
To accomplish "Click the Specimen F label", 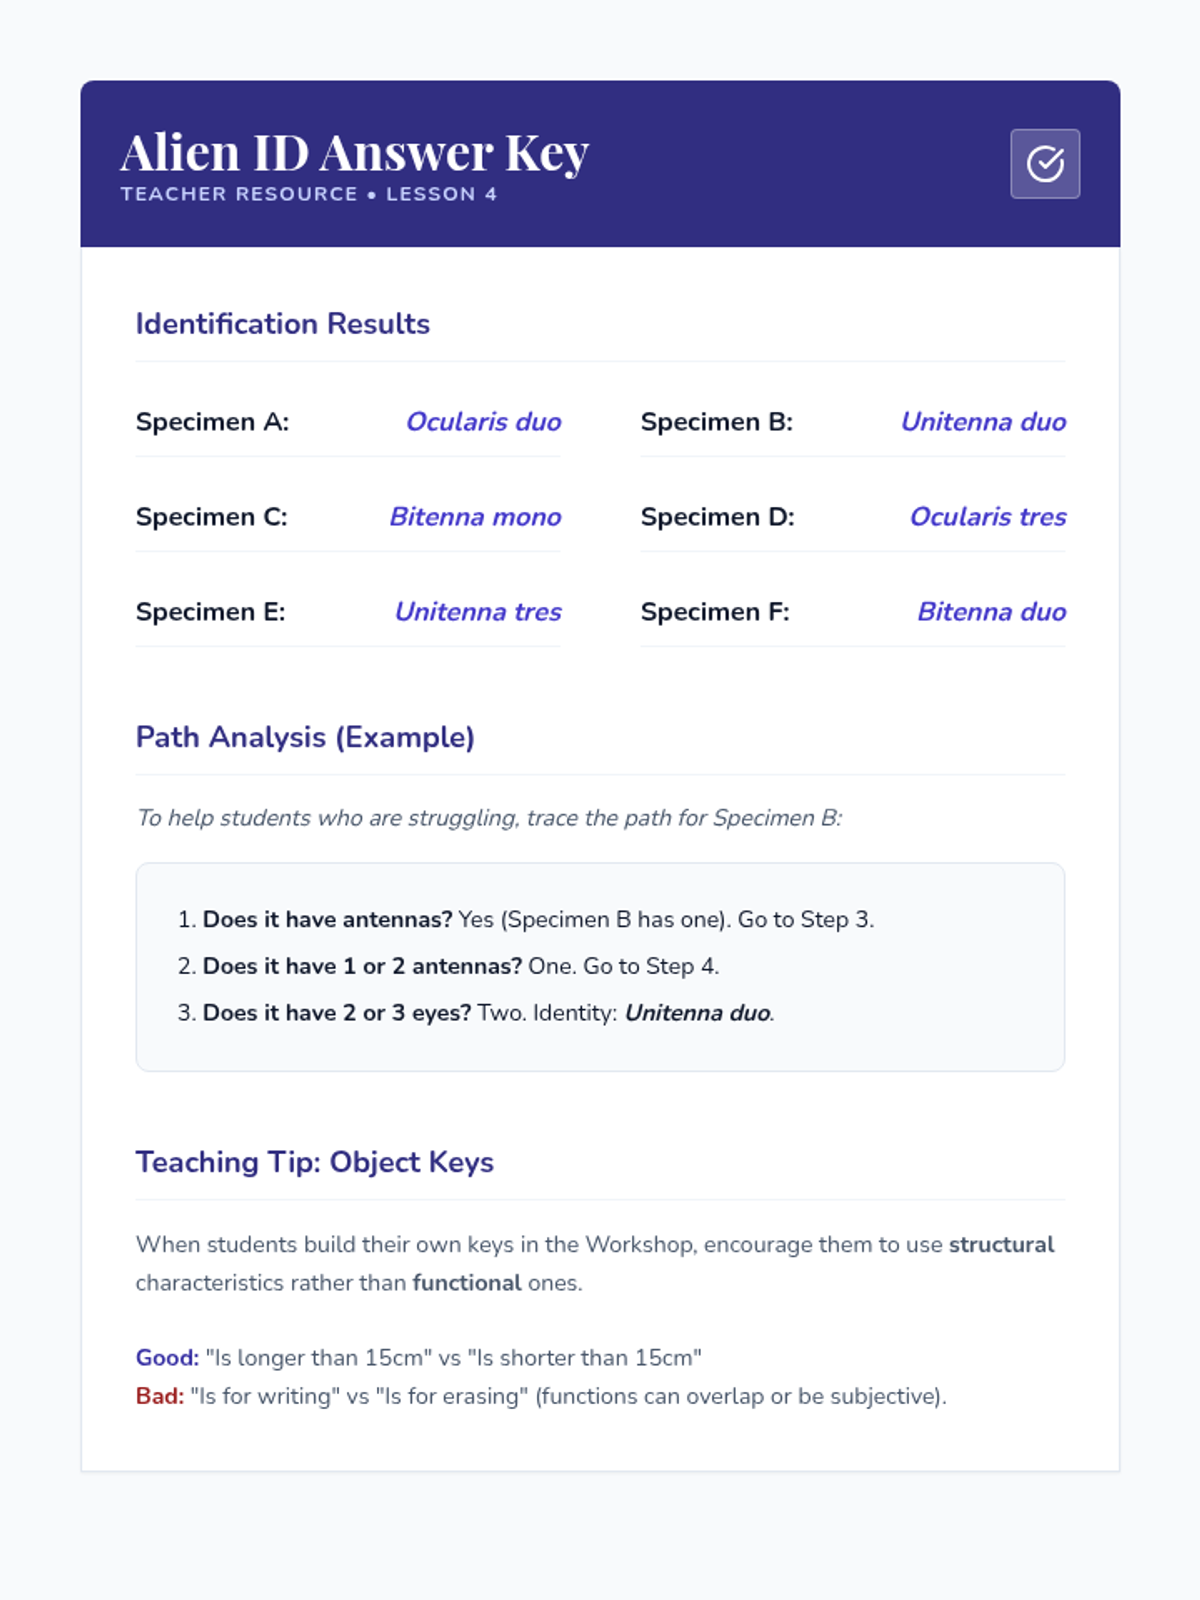I will (x=715, y=612).
